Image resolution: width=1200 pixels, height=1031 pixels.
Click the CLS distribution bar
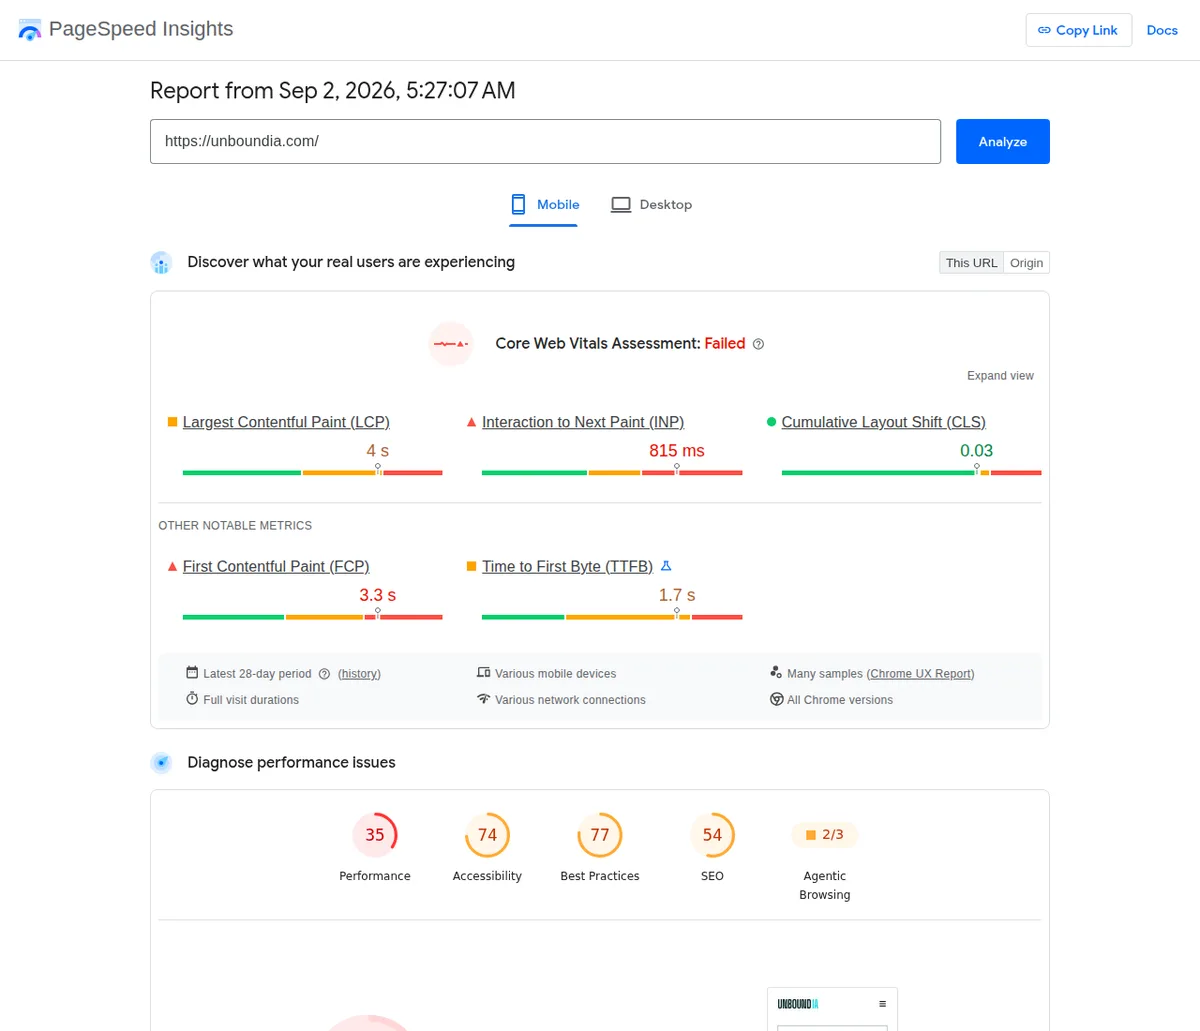(x=911, y=472)
